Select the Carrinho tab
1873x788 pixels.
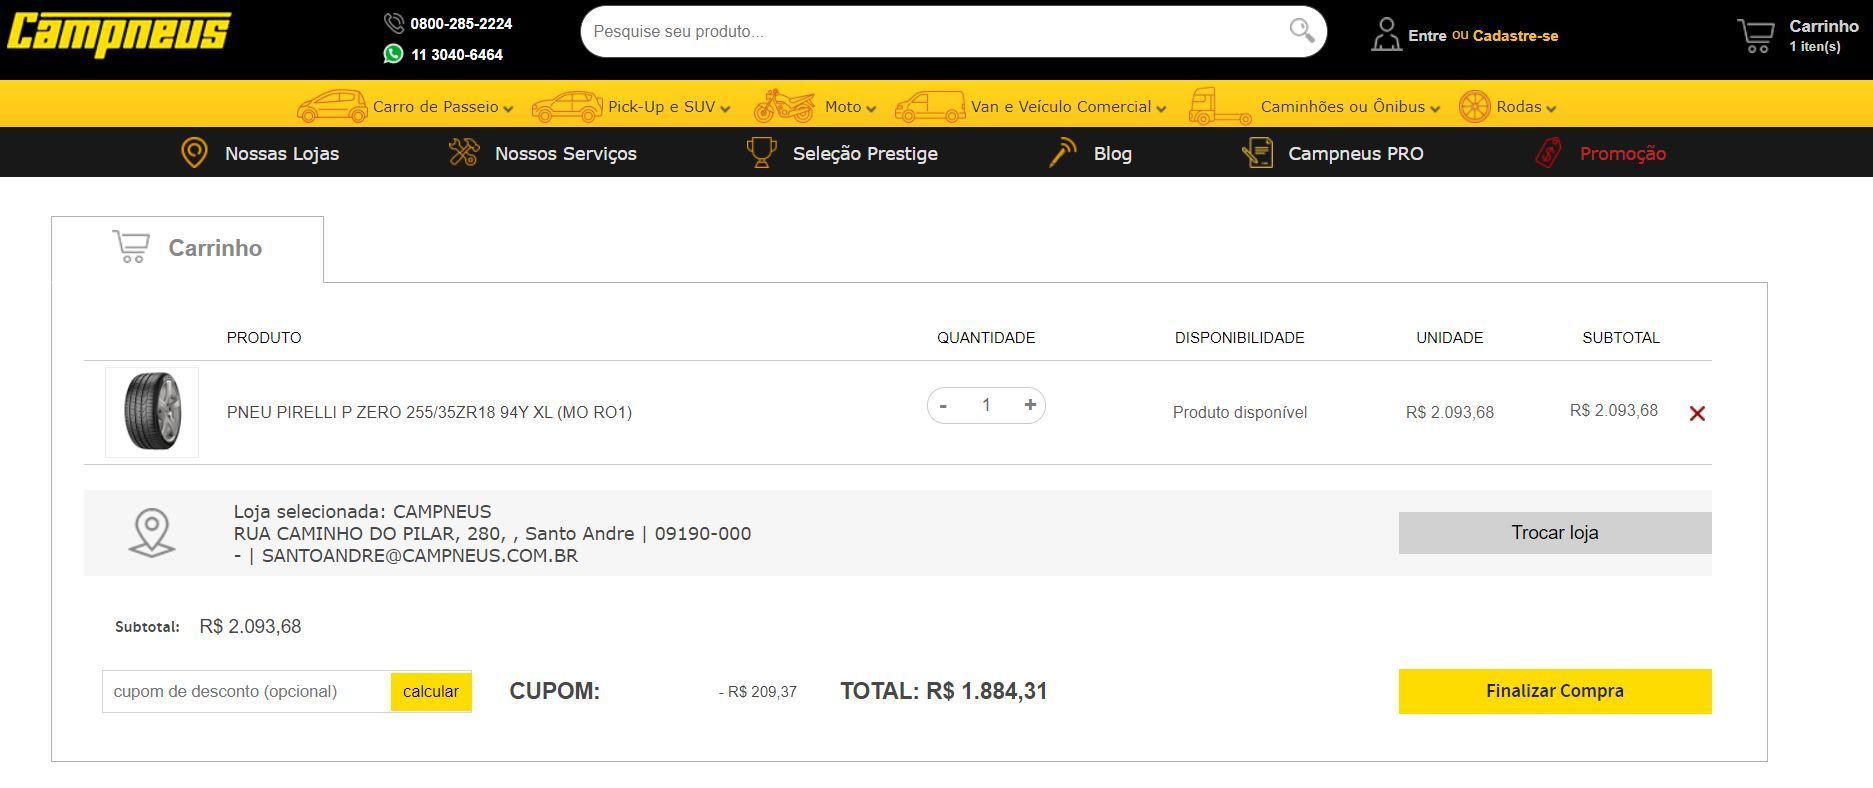(187, 249)
